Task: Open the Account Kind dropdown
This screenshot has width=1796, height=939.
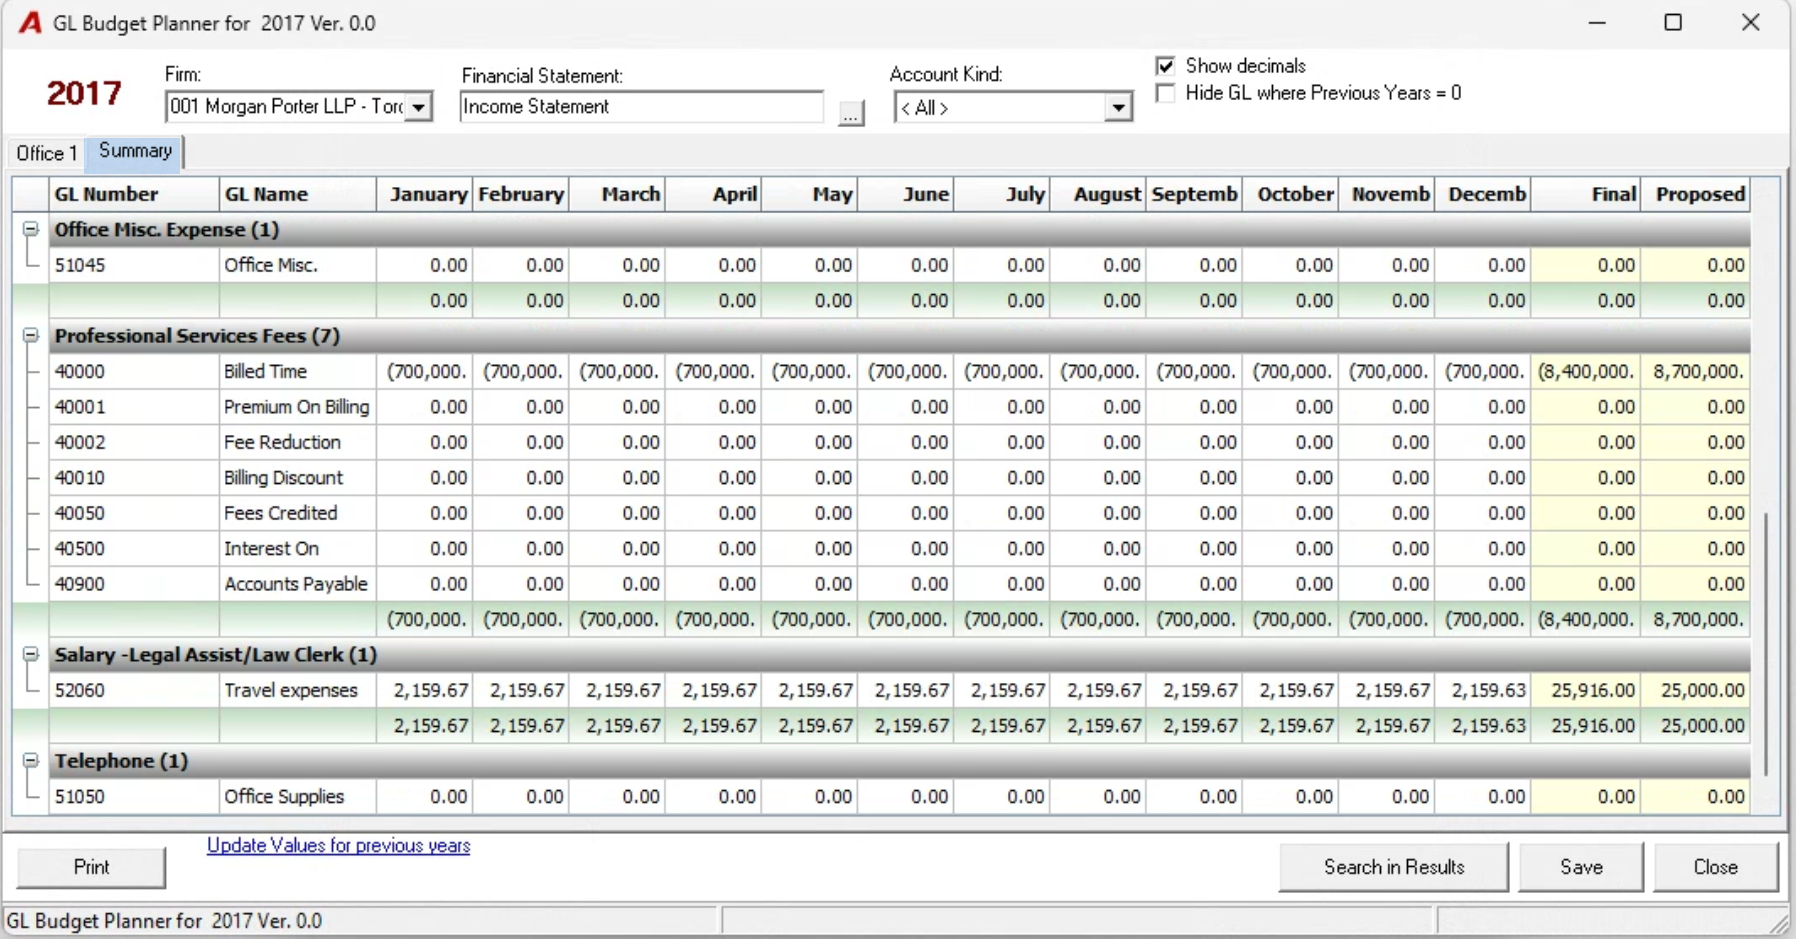Action: 1118,108
